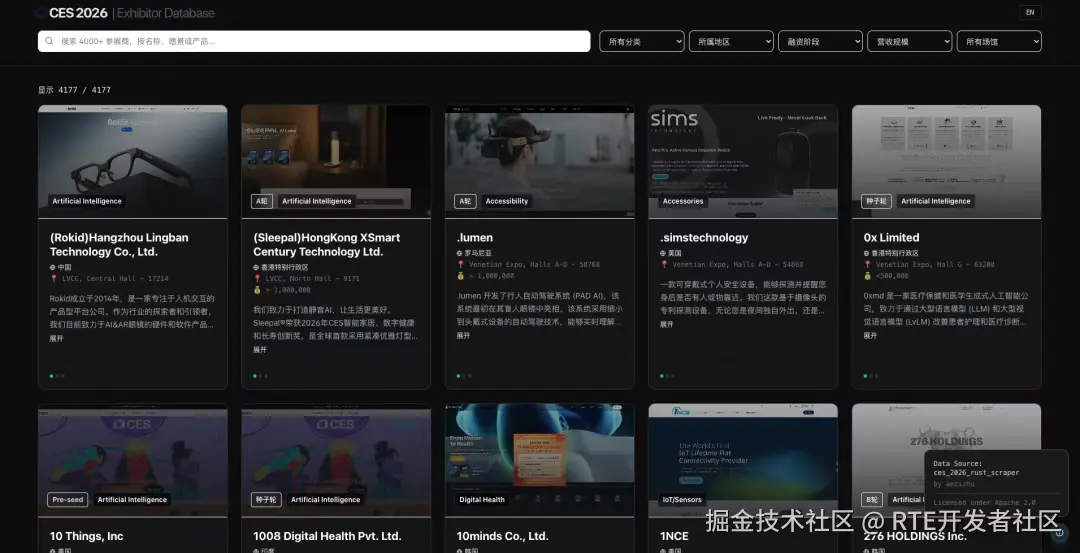Click the globe icon beside 罗马尼亚
1080x553 pixels.
(459, 253)
